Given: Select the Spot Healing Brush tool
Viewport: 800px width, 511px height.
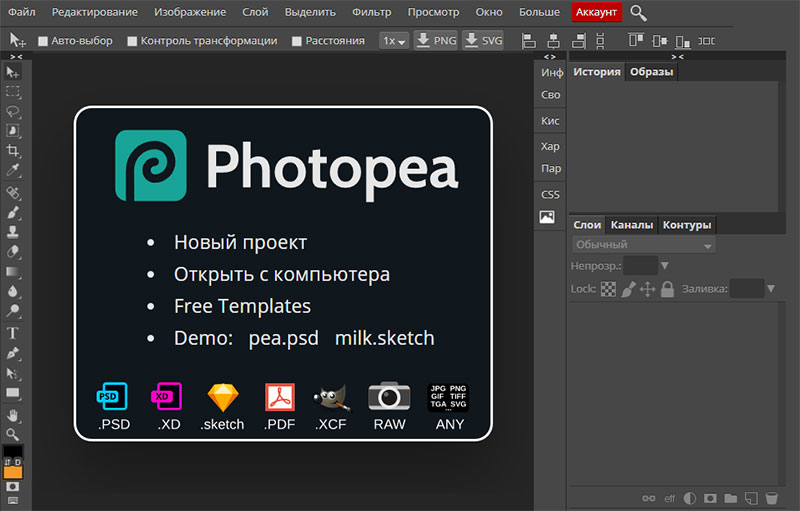Looking at the screenshot, I should (x=13, y=193).
